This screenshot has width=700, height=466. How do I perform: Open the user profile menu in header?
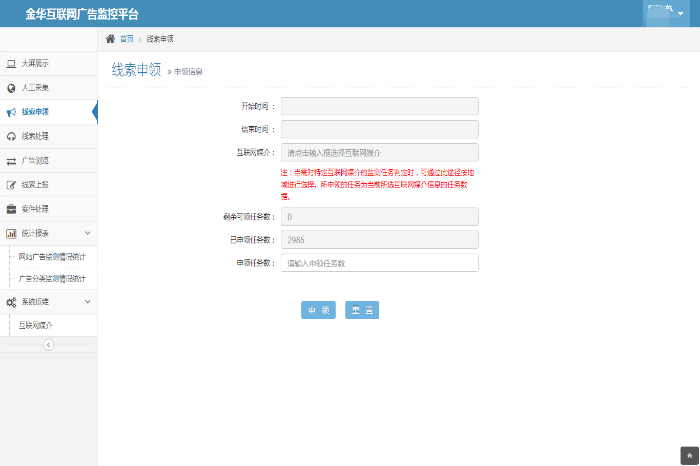click(664, 13)
